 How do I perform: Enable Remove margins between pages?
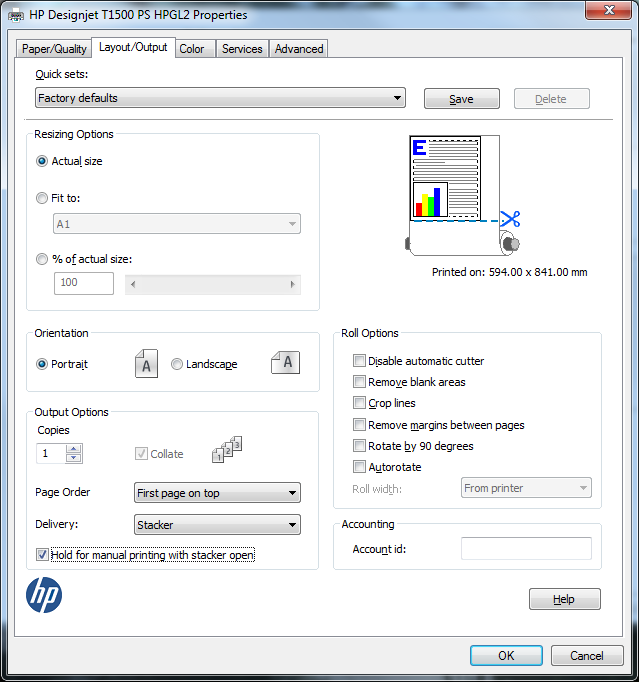click(x=359, y=425)
